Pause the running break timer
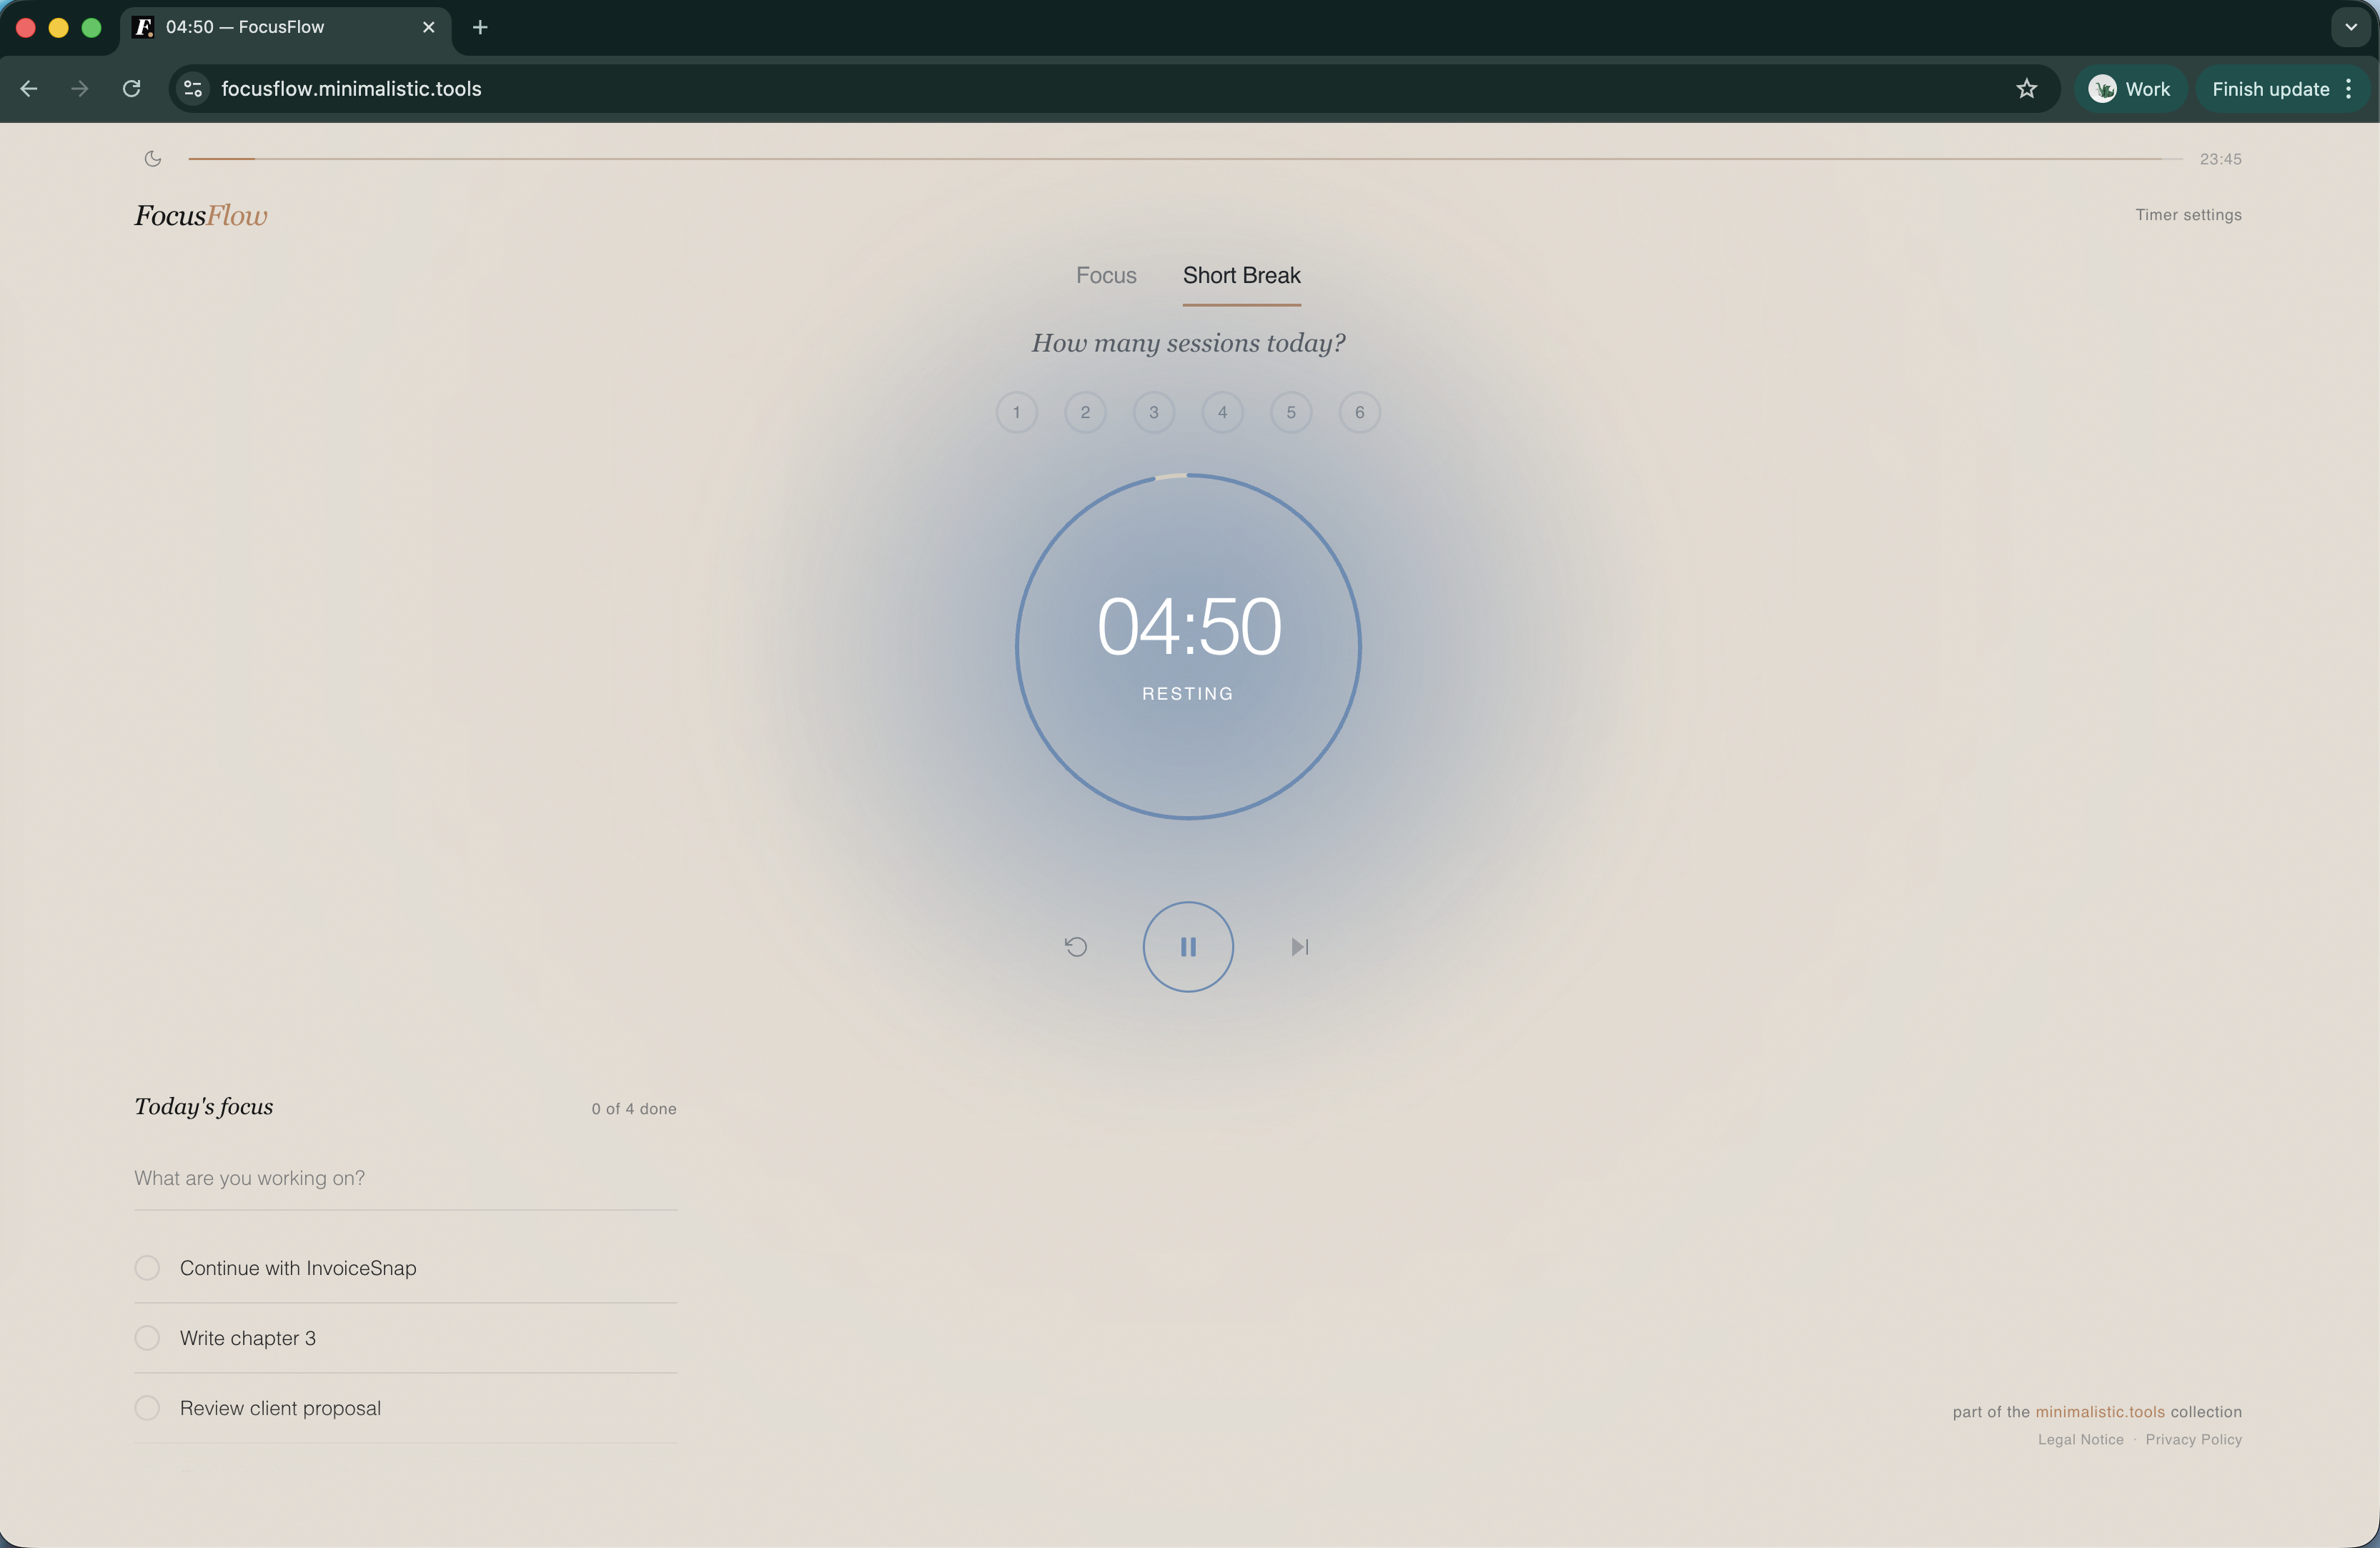The image size is (2380, 1548). [x=1188, y=946]
